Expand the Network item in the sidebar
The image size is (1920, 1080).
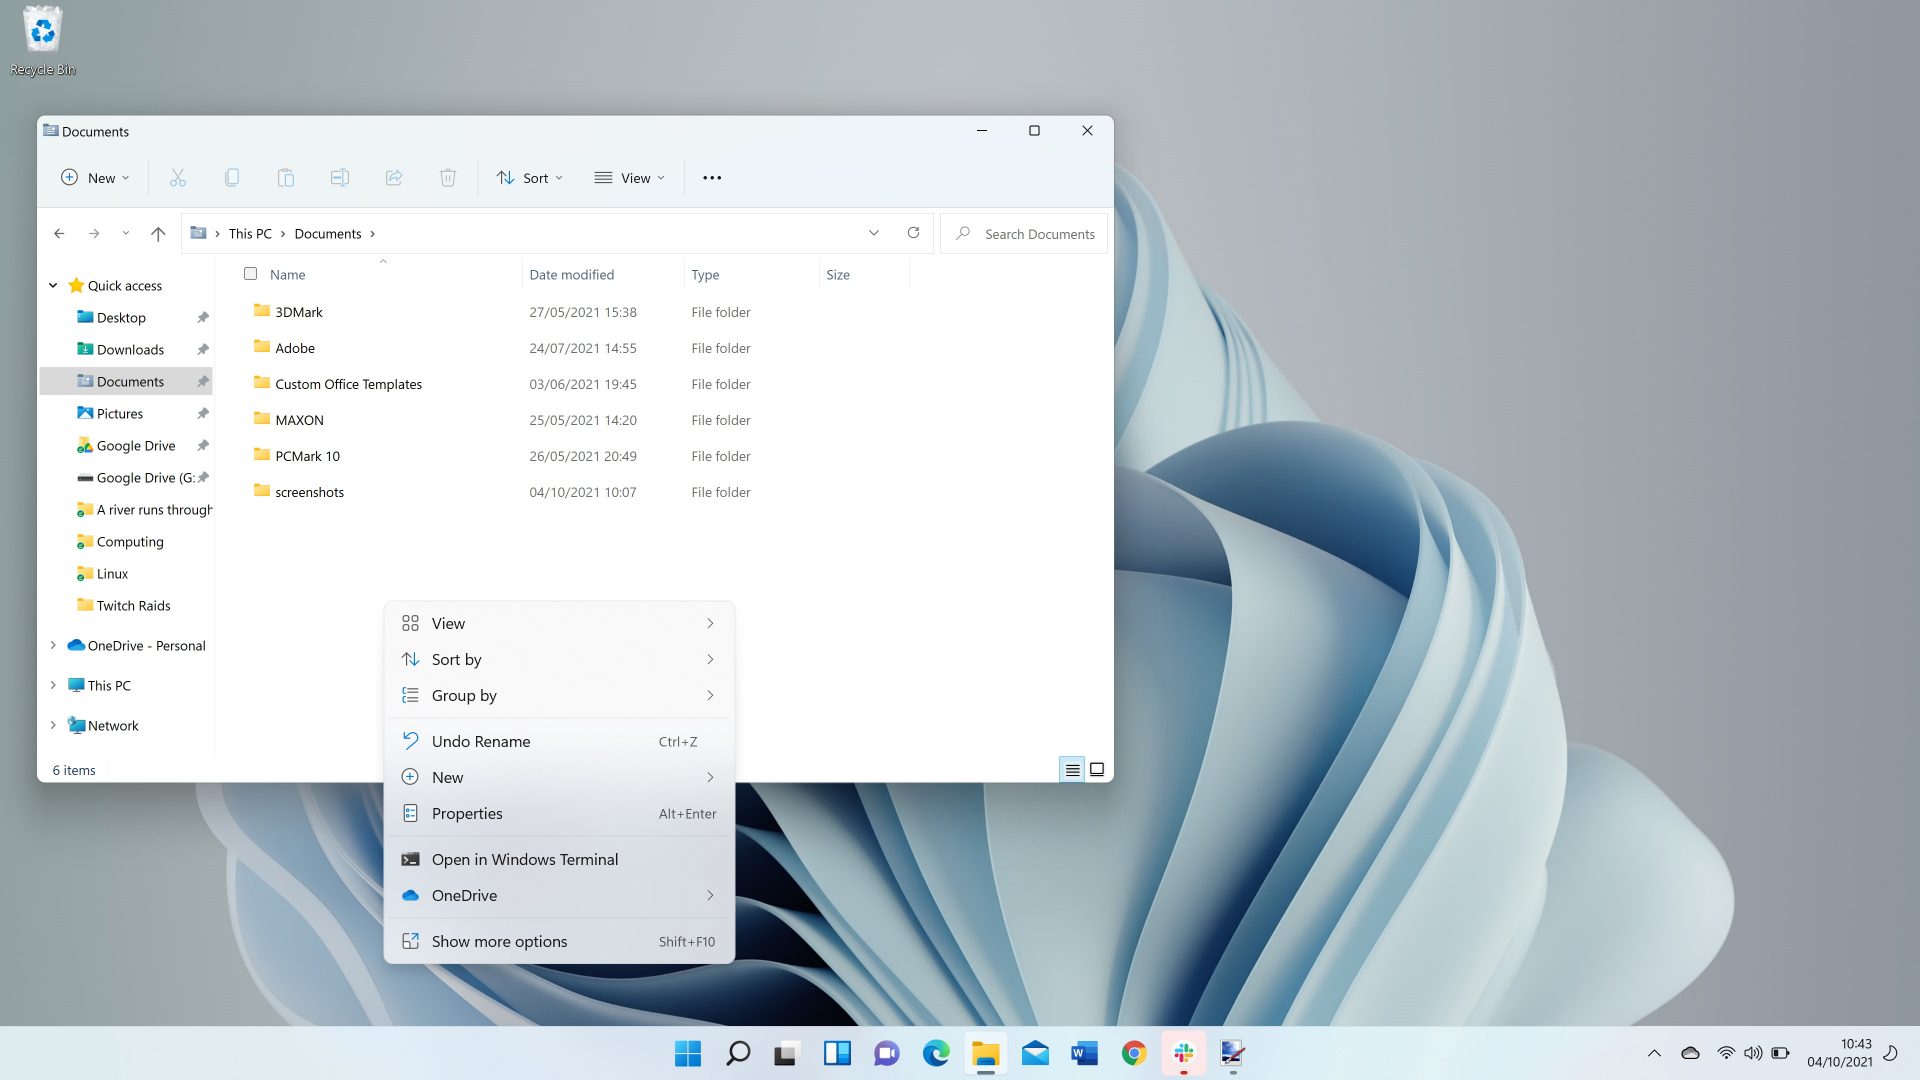click(53, 724)
